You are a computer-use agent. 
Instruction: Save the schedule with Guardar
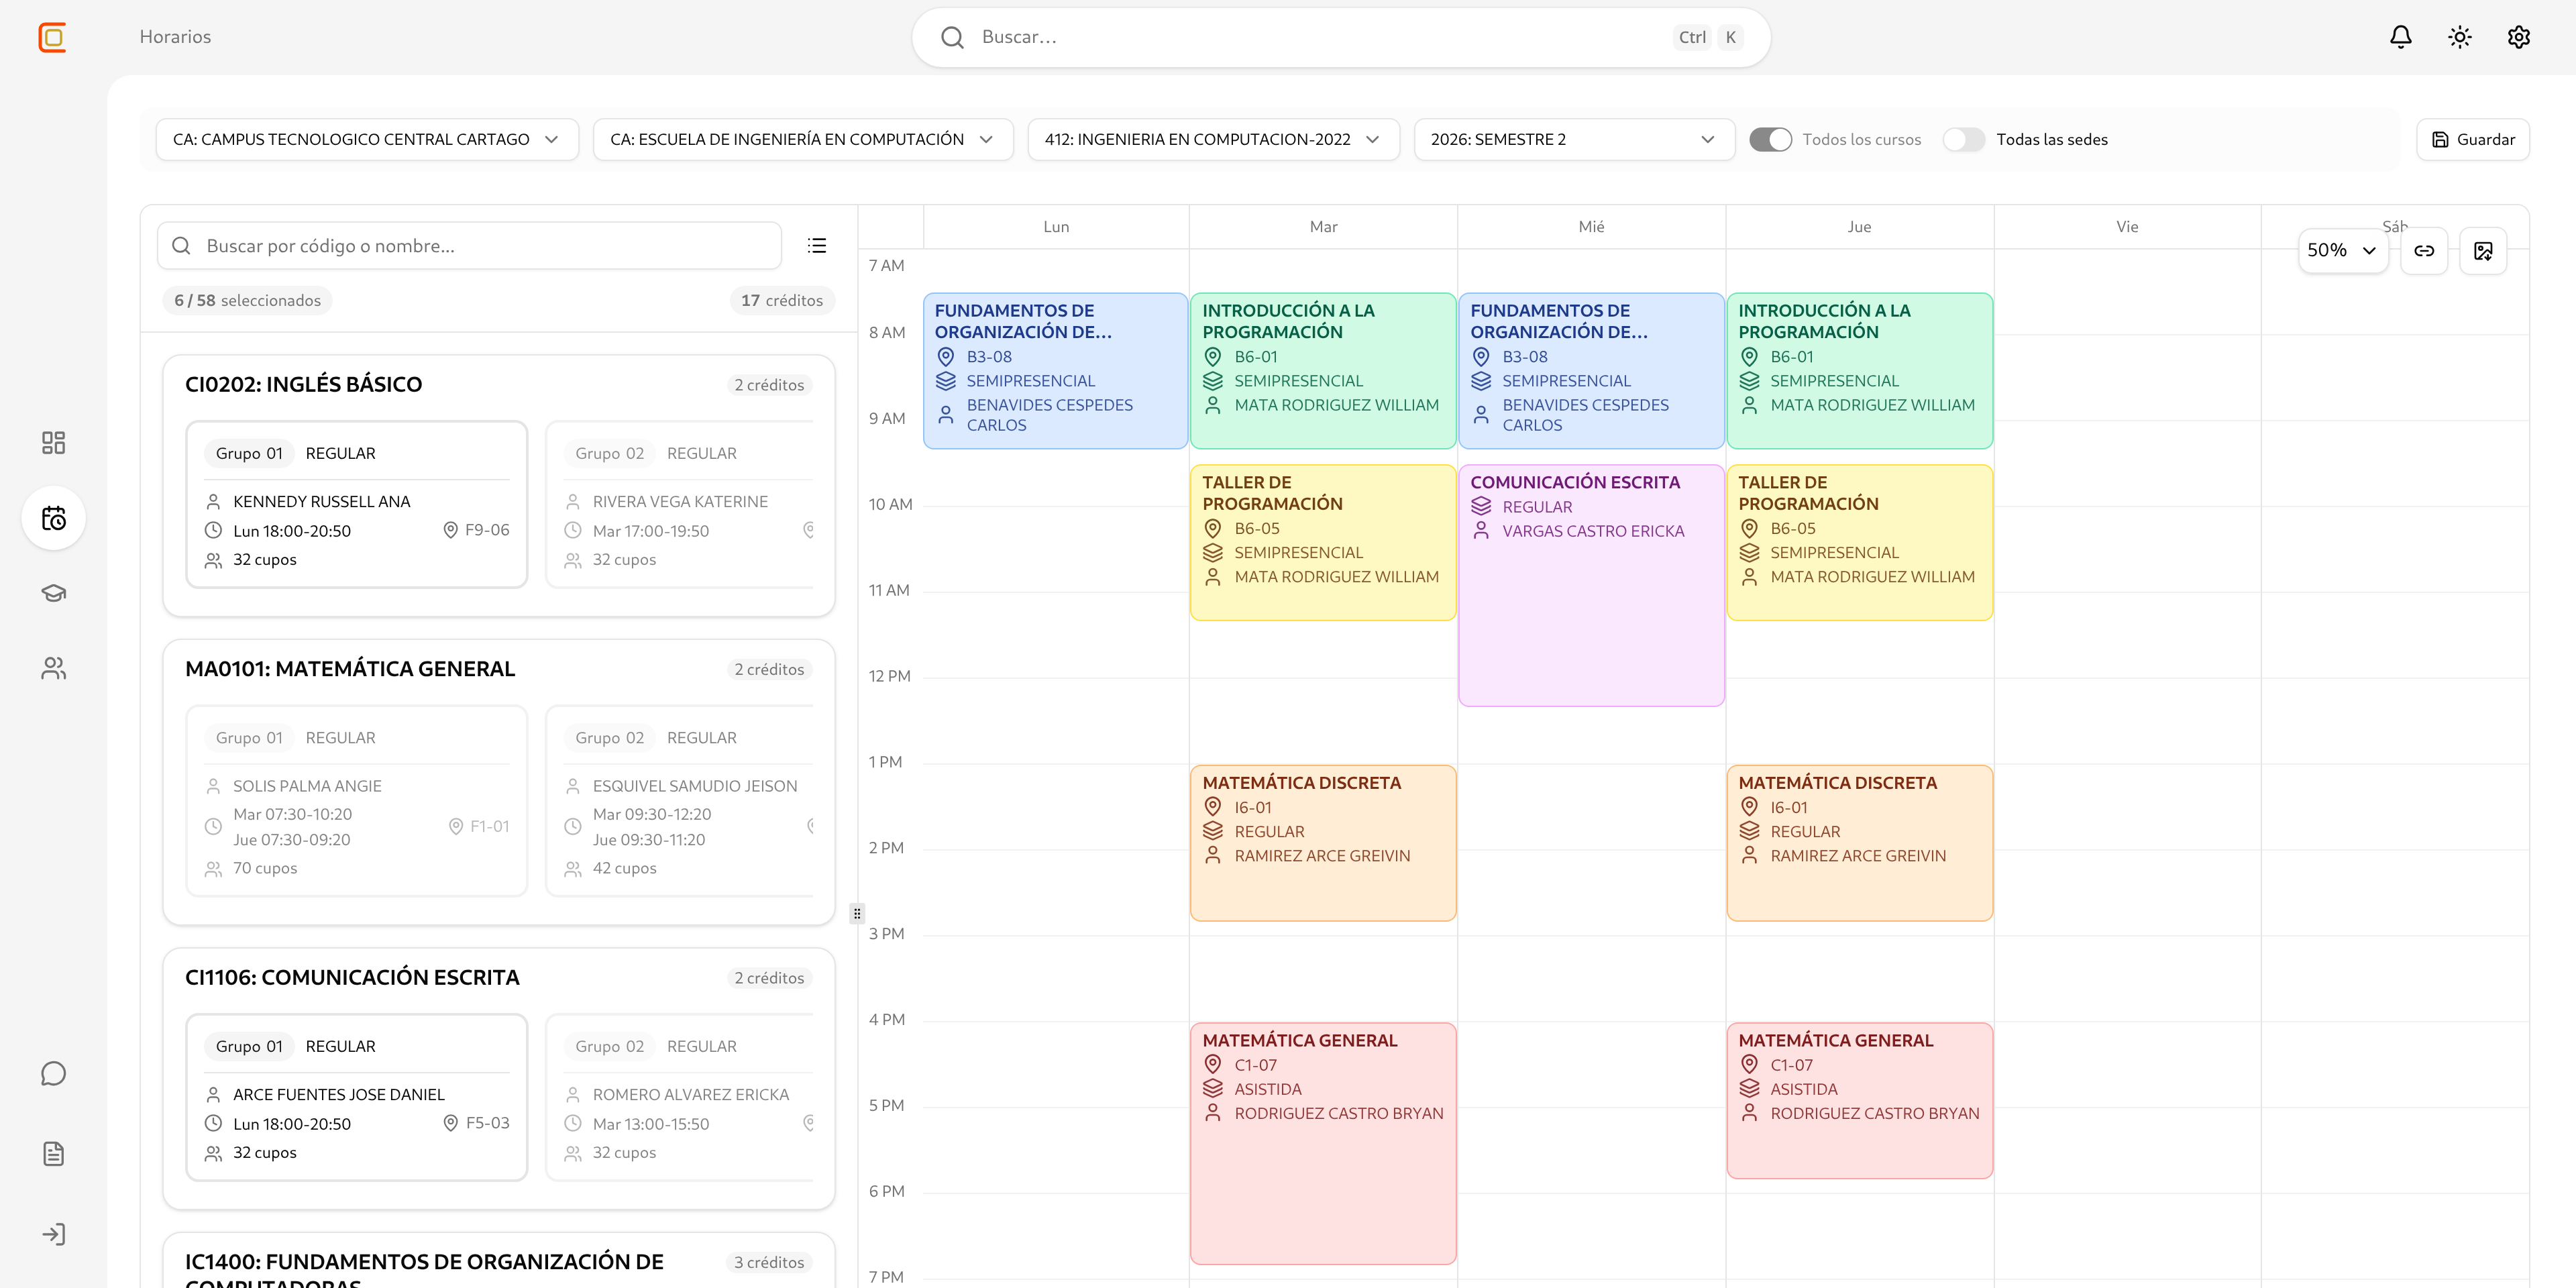2473,140
